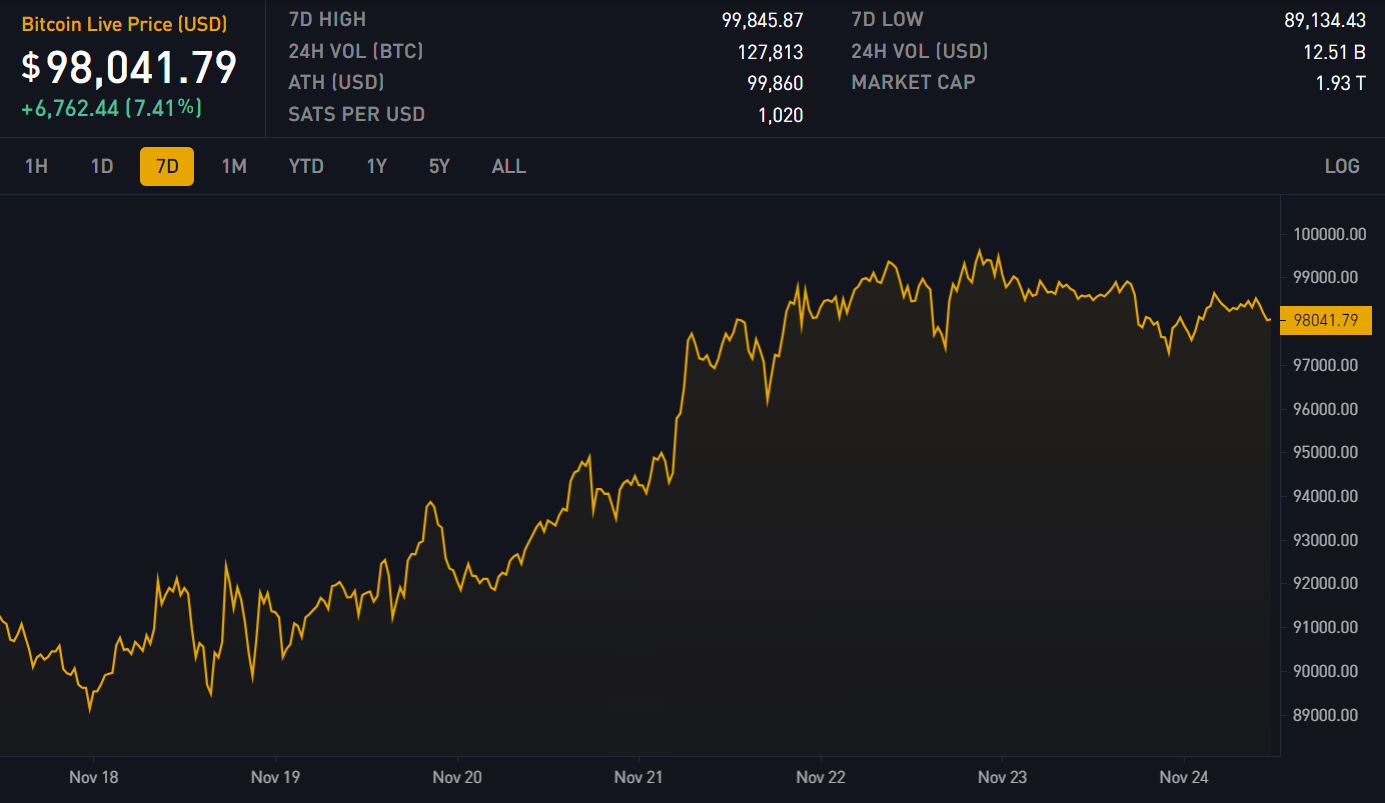Click the MARKET CAP value 1.93 T
This screenshot has height=803, width=1385.
[x=1340, y=83]
